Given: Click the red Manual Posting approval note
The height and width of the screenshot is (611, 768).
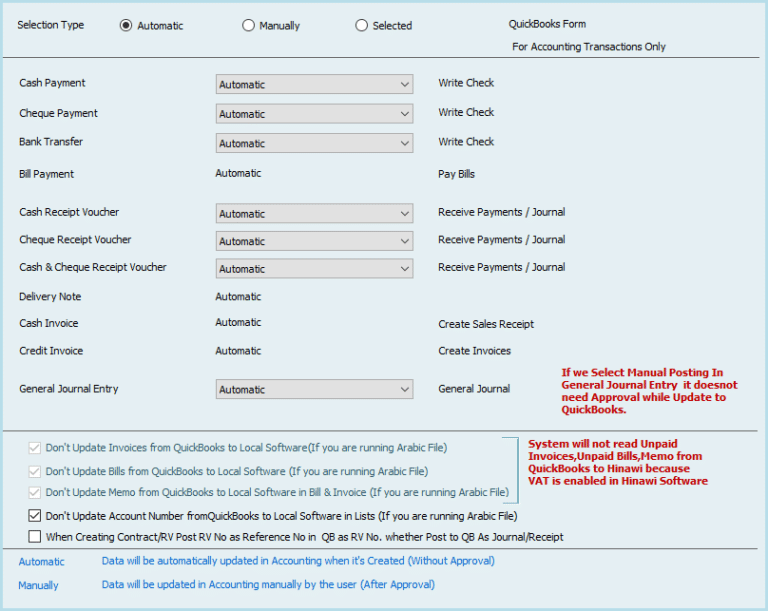Looking at the screenshot, I should (x=649, y=391).
